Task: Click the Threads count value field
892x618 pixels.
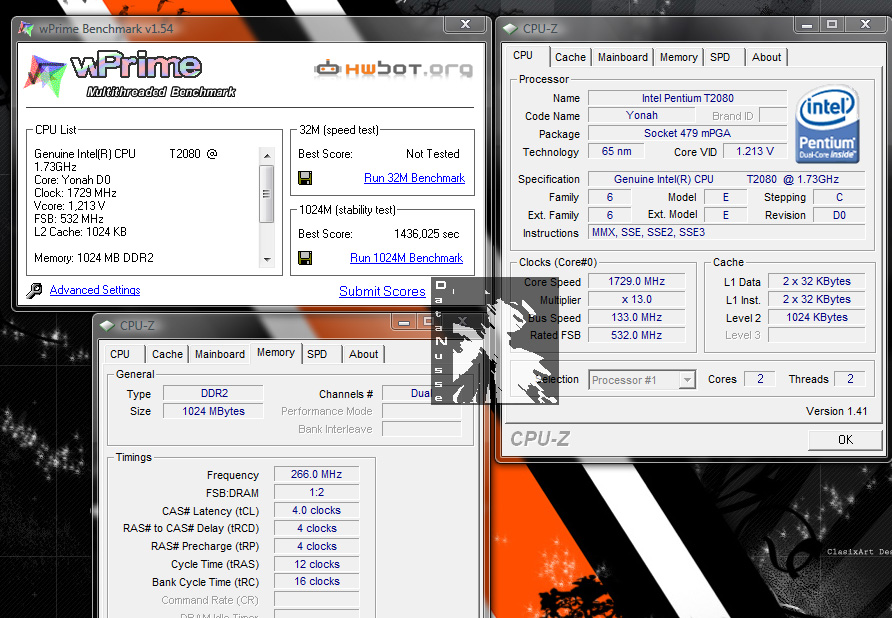Action: pos(850,379)
